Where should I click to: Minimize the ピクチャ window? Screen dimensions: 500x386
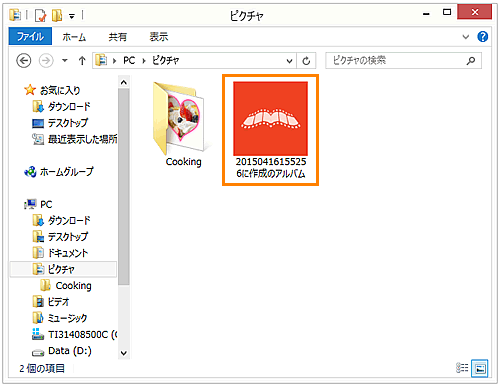coord(426,14)
